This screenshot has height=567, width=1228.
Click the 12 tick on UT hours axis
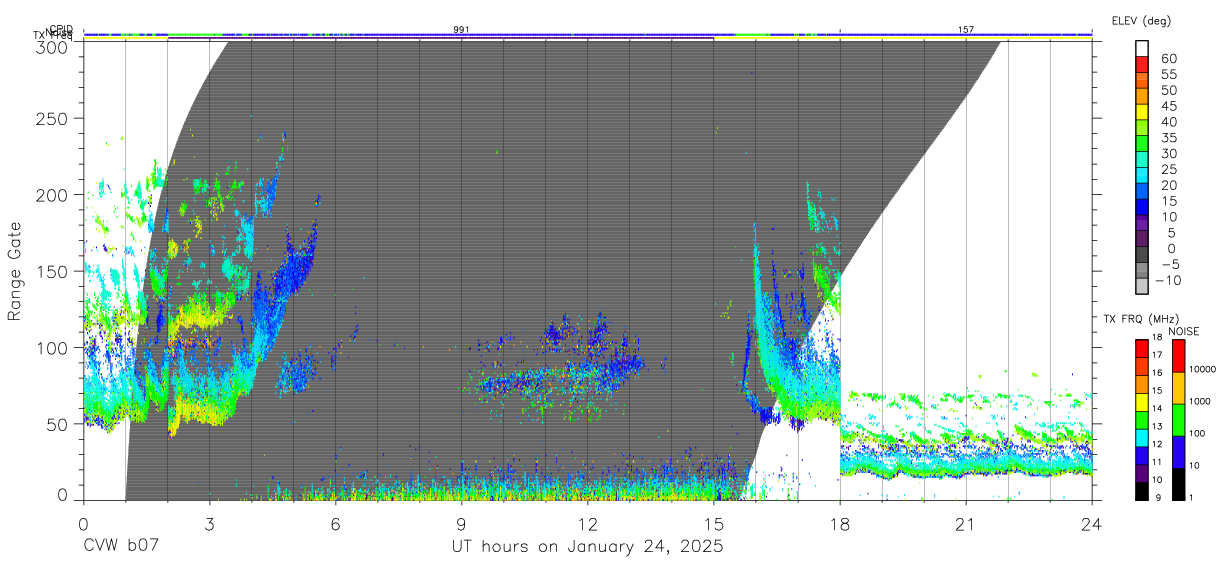tap(588, 523)
